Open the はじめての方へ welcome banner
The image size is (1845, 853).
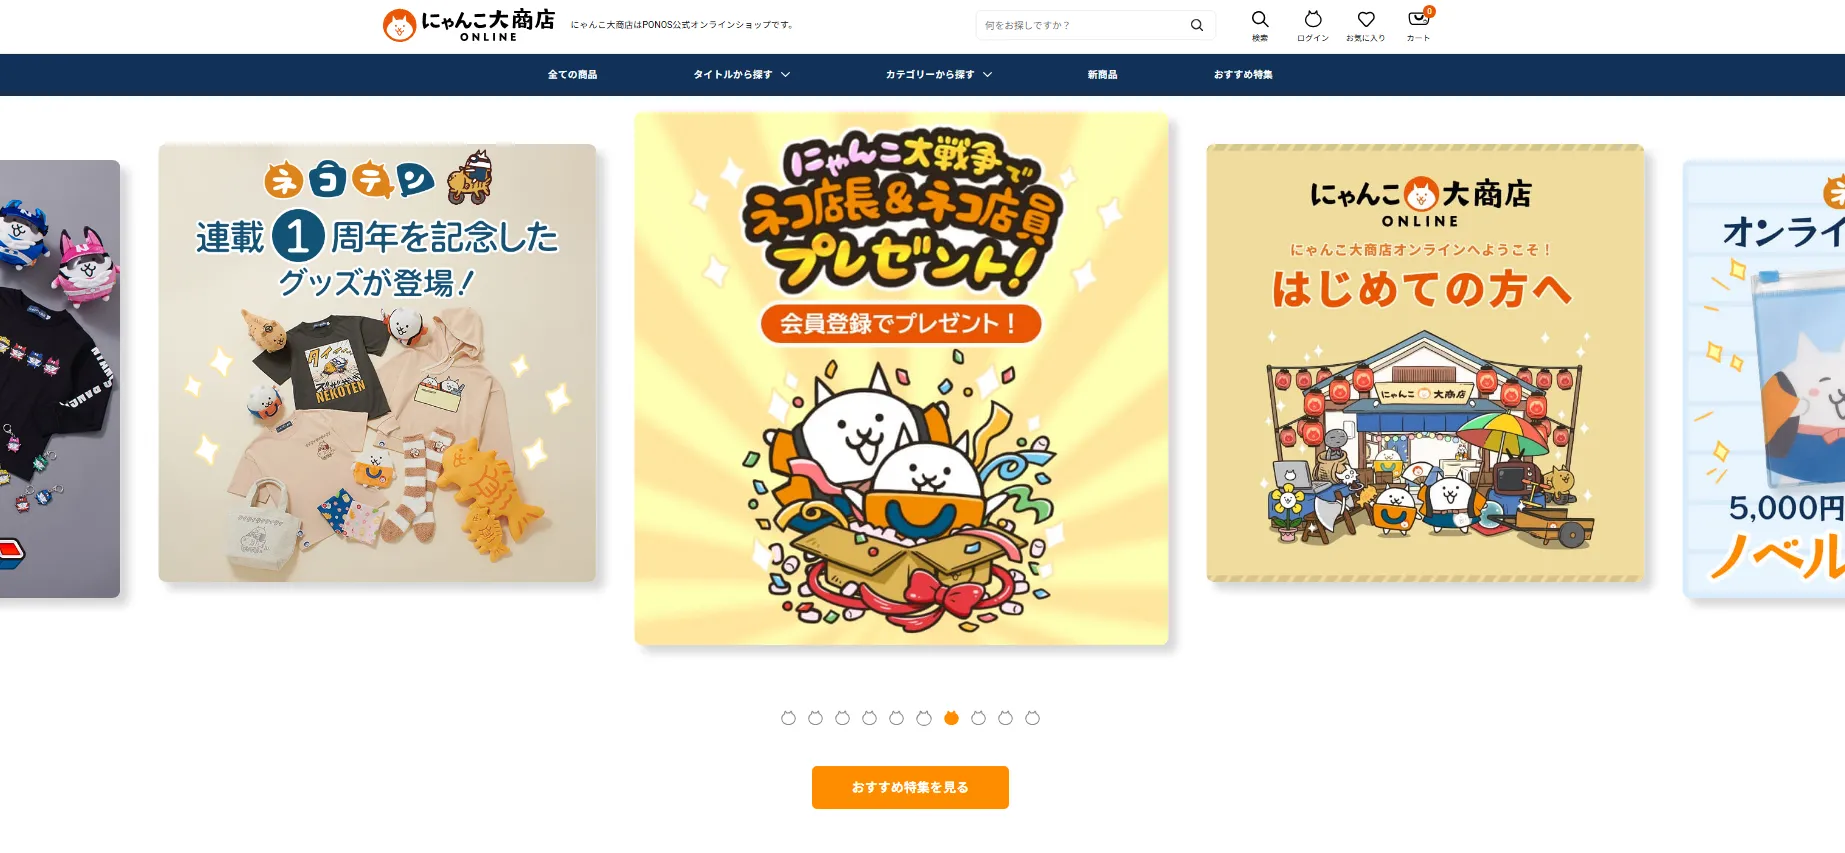1425,363
